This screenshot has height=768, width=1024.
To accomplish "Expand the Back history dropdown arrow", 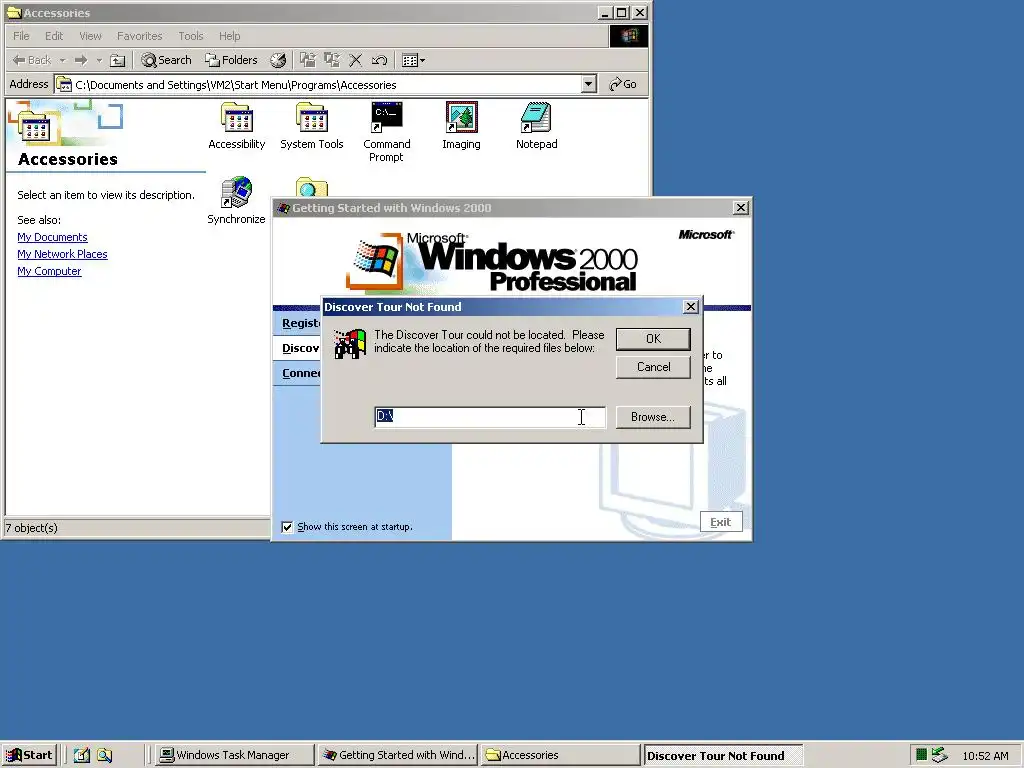I will 63,60.
